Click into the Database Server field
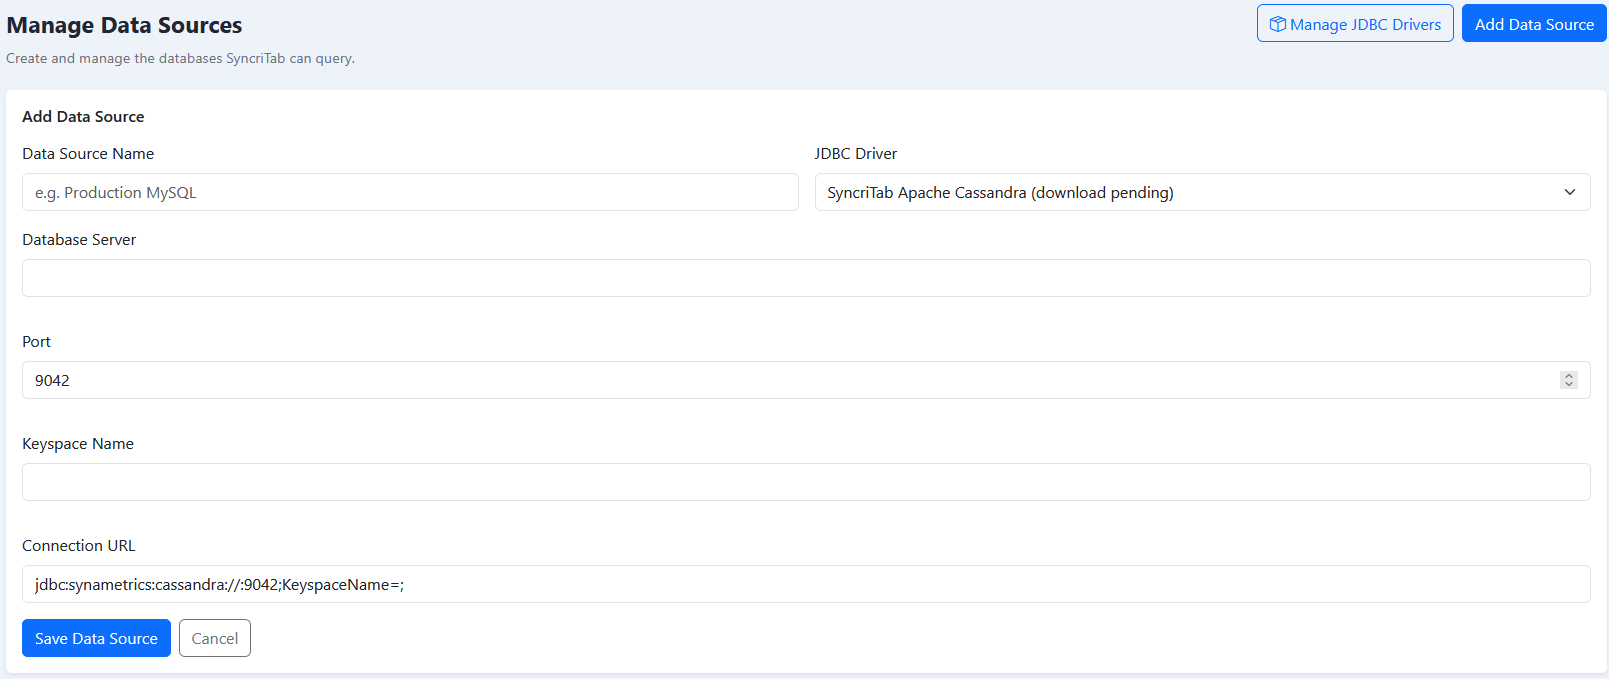Viewport: 1609px width, 679px height. [806, 278]
